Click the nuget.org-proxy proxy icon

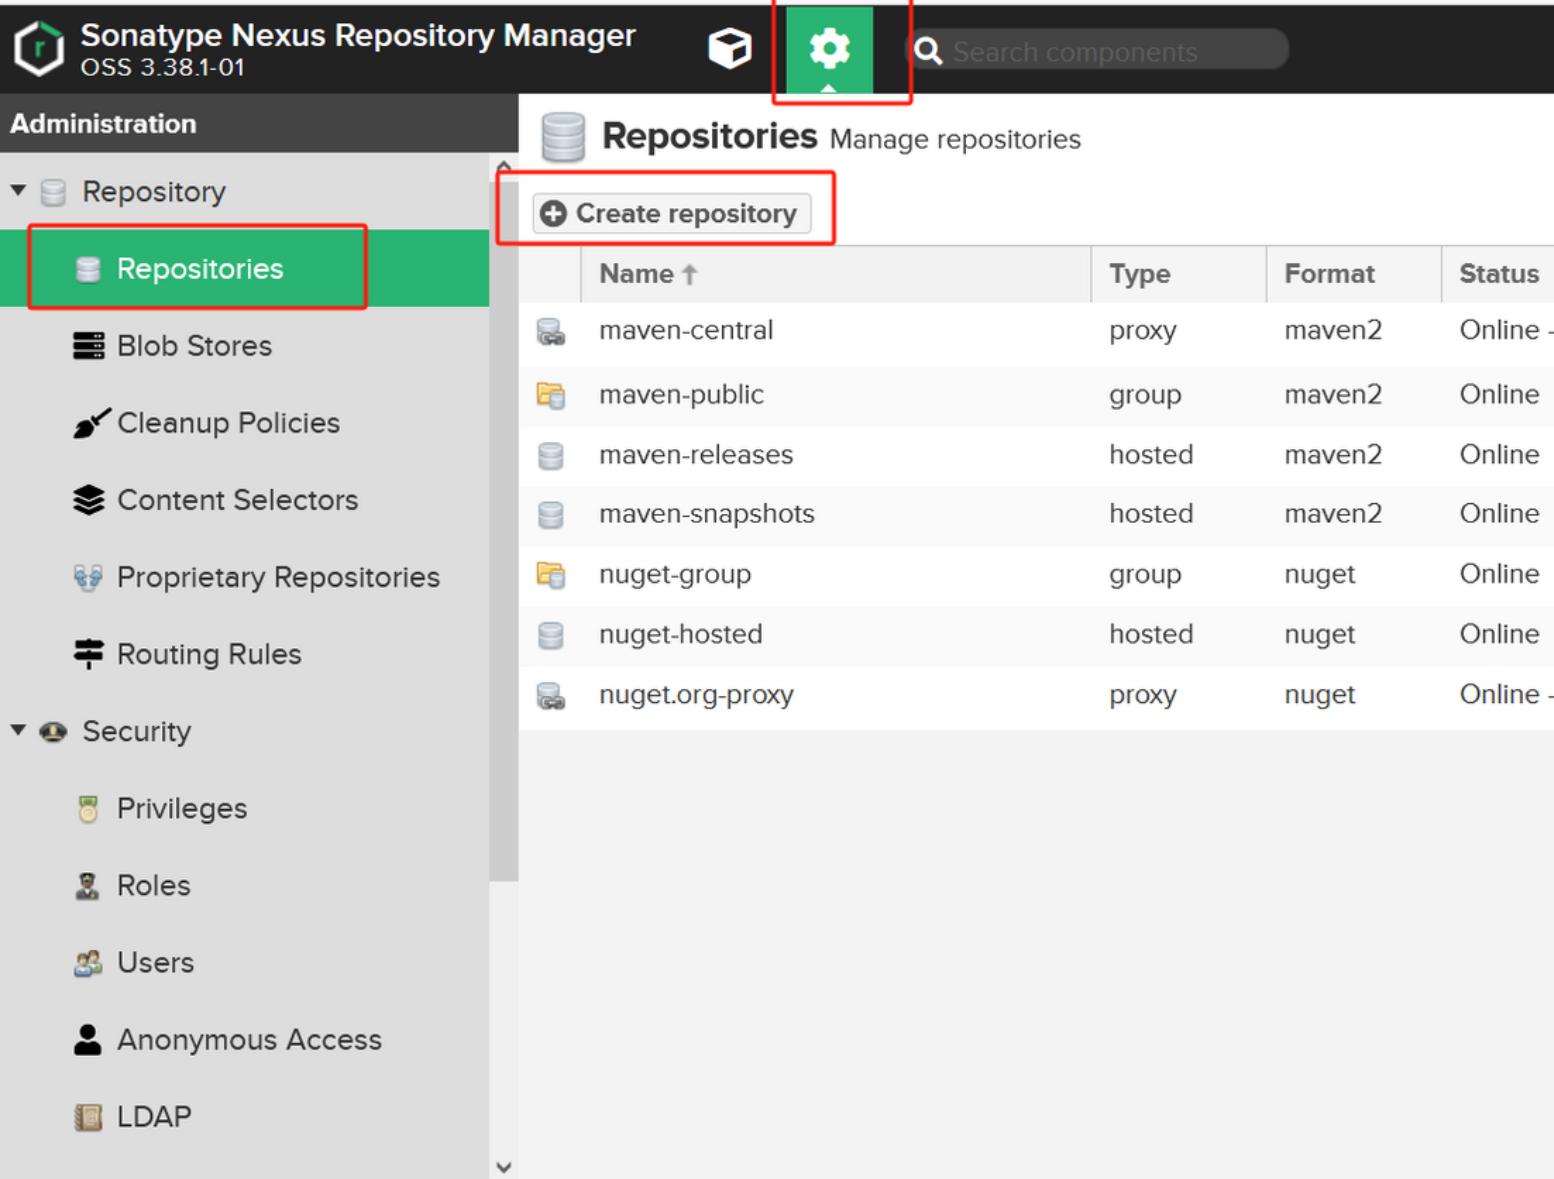click(x=551, y=696)
